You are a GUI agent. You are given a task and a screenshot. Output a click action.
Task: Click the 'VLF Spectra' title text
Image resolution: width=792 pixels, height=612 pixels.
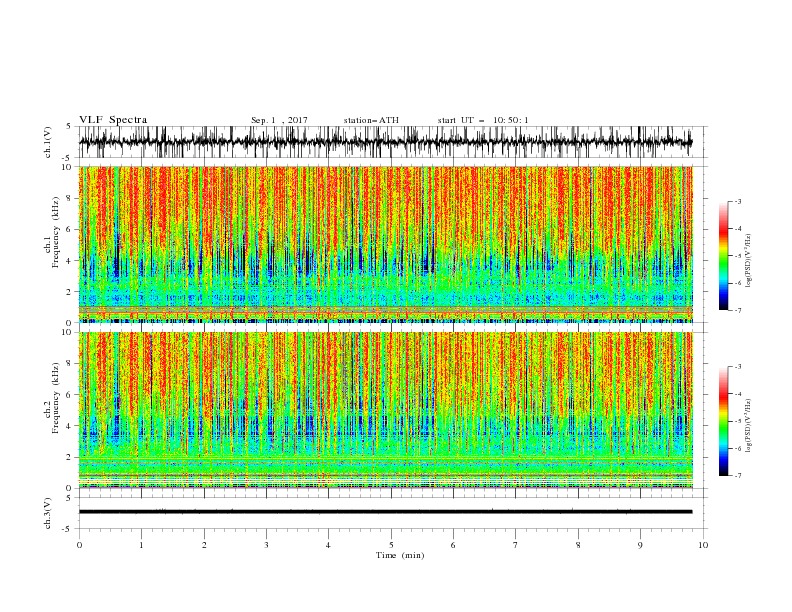[113, 120]
